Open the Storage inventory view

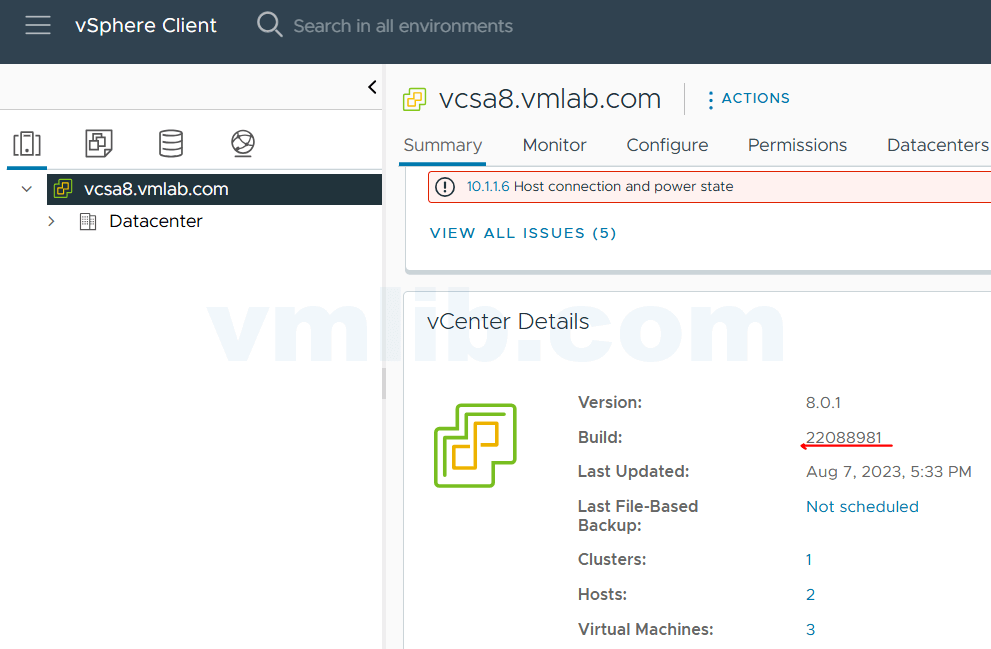(171, 144)
